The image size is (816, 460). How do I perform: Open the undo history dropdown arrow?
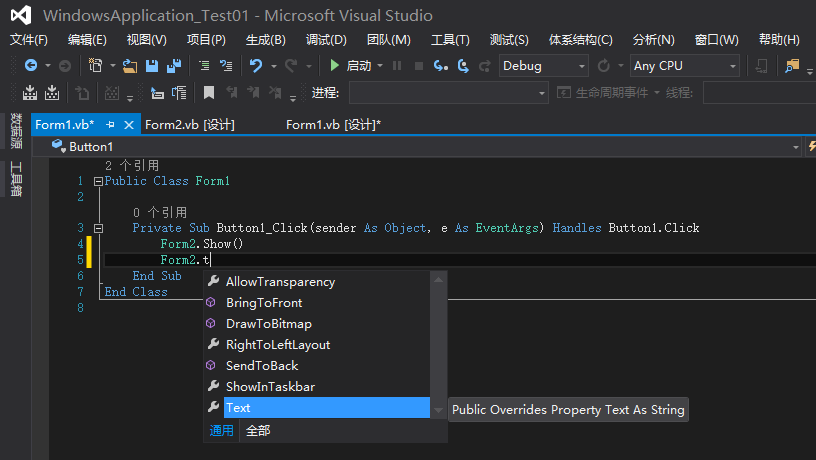[274, 66]
